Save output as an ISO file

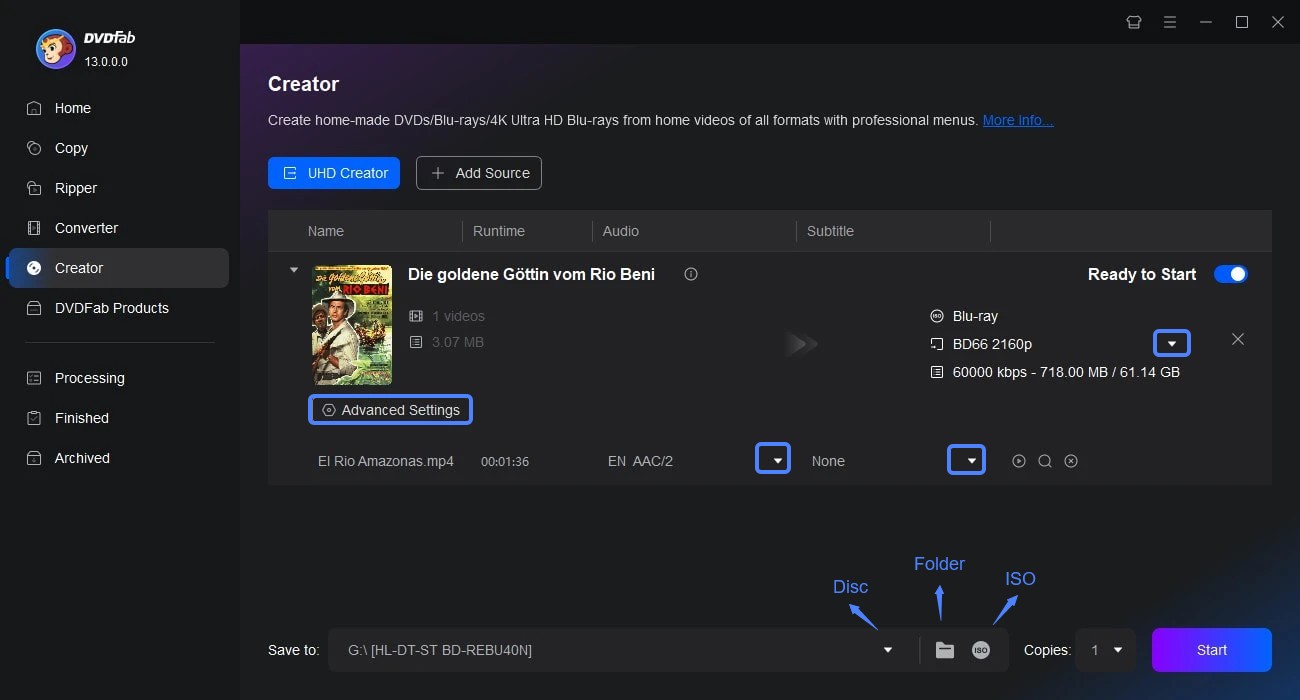point(980,649)
